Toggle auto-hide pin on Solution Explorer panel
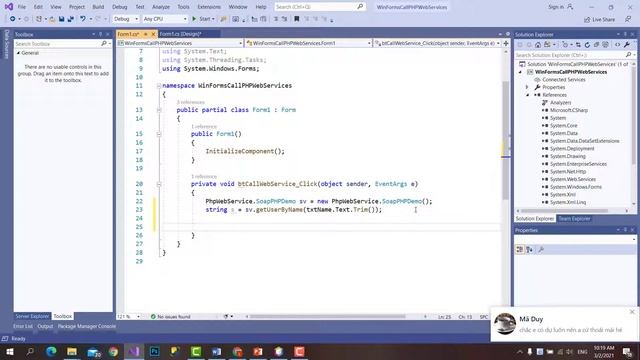Viewport: 640px width, 360px height. coord(625,34)
